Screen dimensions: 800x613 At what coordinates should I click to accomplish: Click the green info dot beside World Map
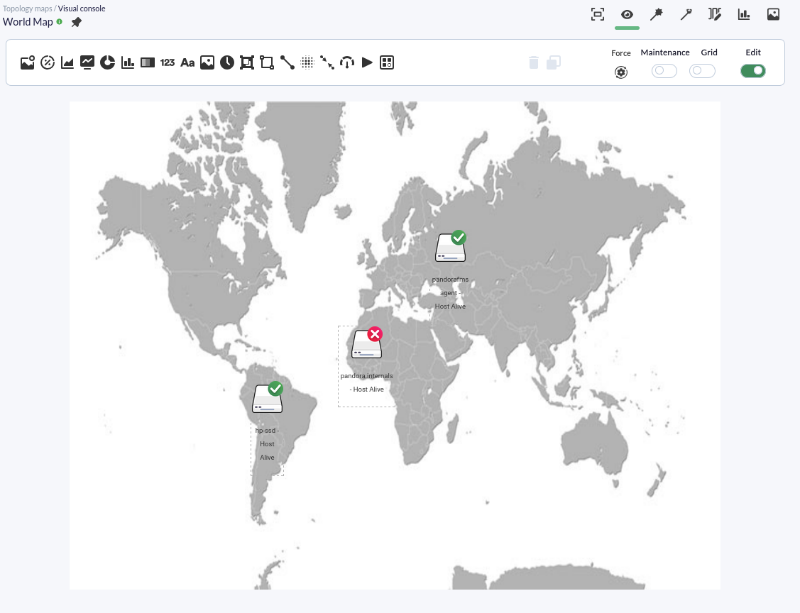tap(60, 22)
